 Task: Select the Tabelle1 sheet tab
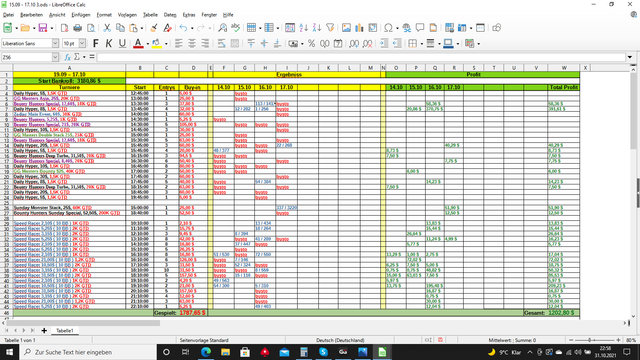64,331
